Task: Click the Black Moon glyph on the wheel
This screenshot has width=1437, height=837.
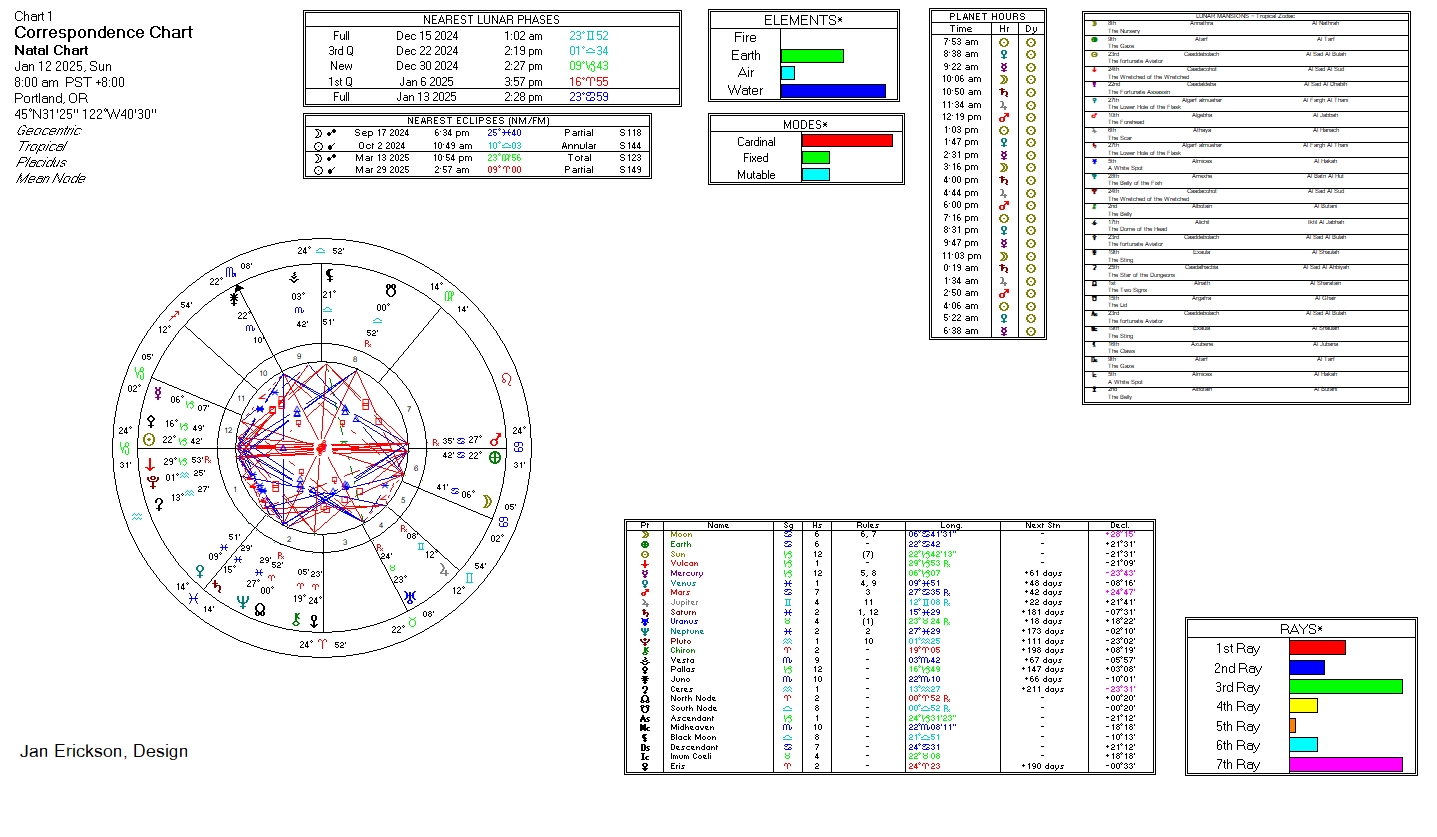Action: (x=329, y=277)
